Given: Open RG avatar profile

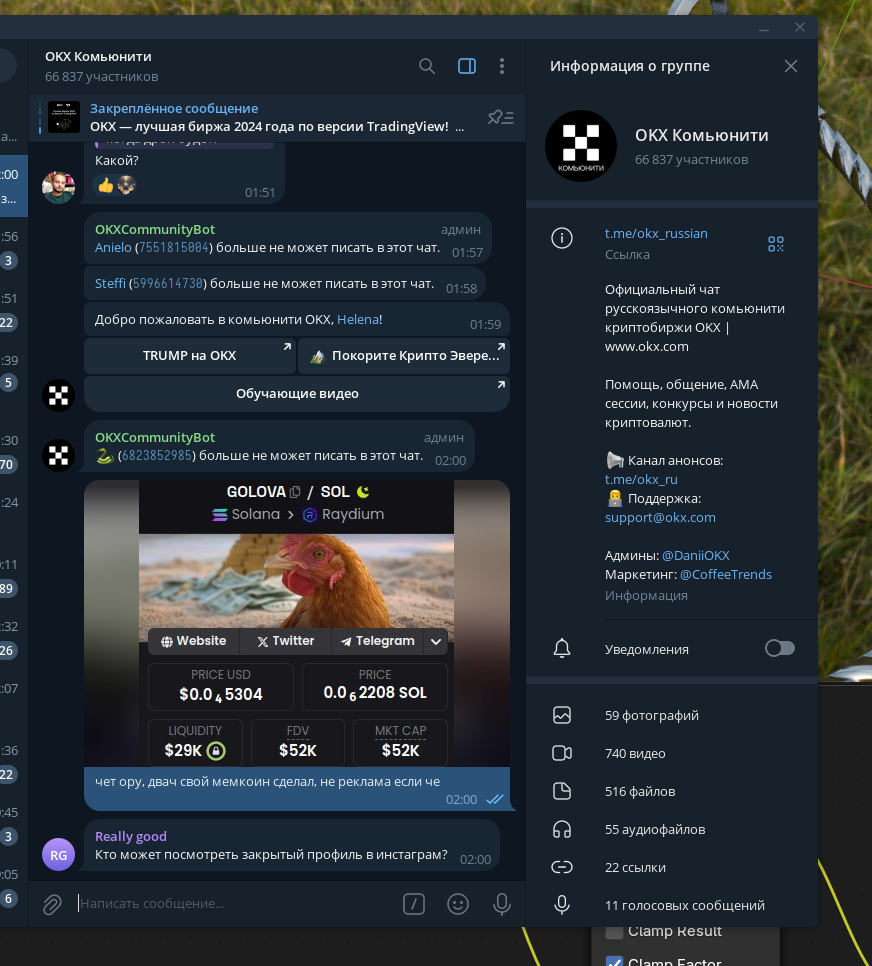Looking at the screenshot, I should tap(59, 854).
